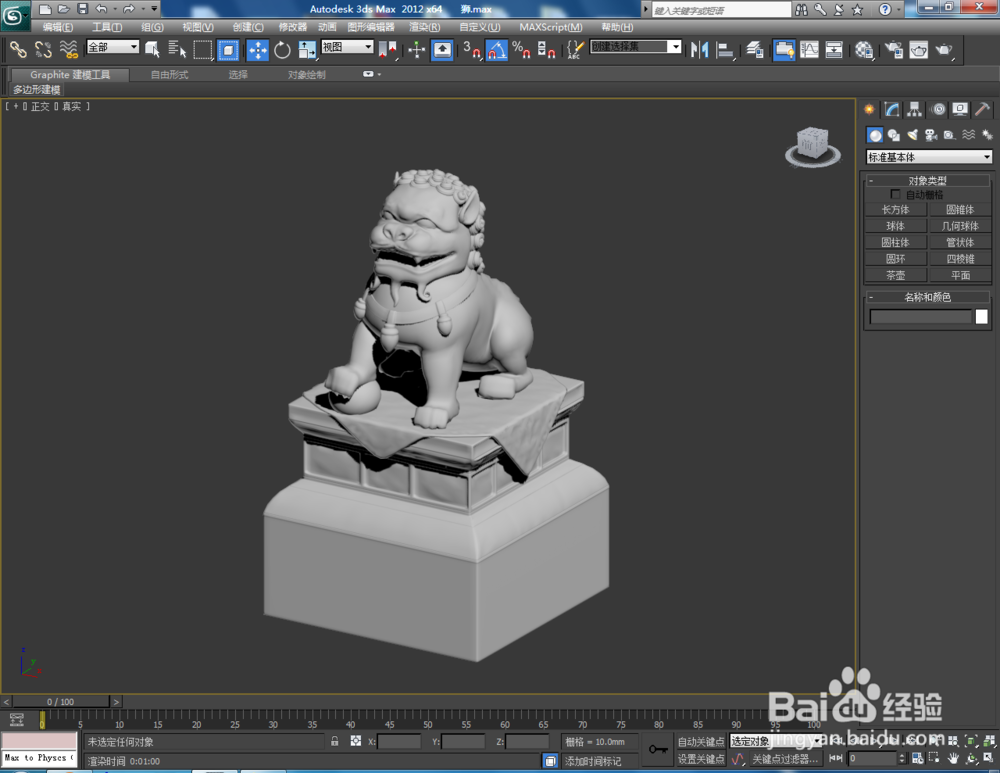The width and height of the screenshot is (1000, 773).
Task: Toggle the Window/Crossing selection mode
Action: tap(228, 49)
